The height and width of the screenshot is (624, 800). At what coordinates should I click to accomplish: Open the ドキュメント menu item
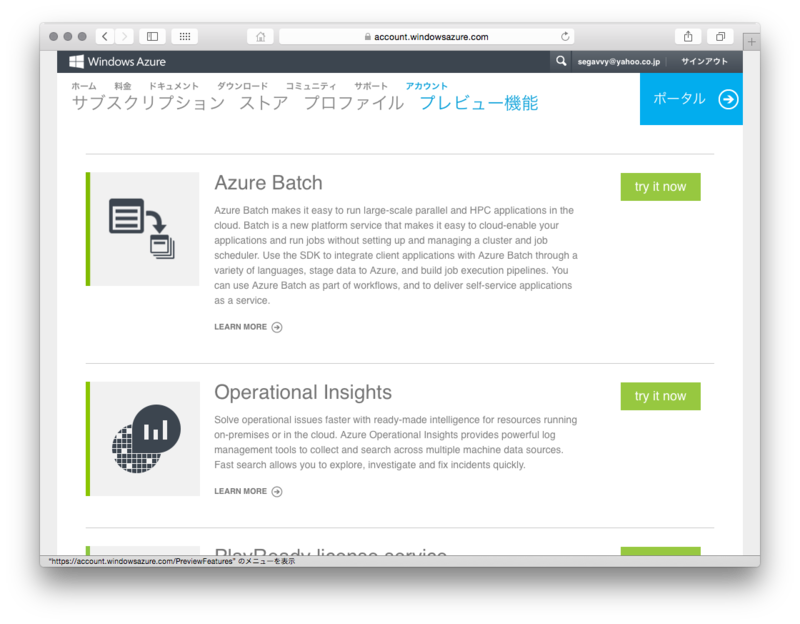(x=173, y=86)
